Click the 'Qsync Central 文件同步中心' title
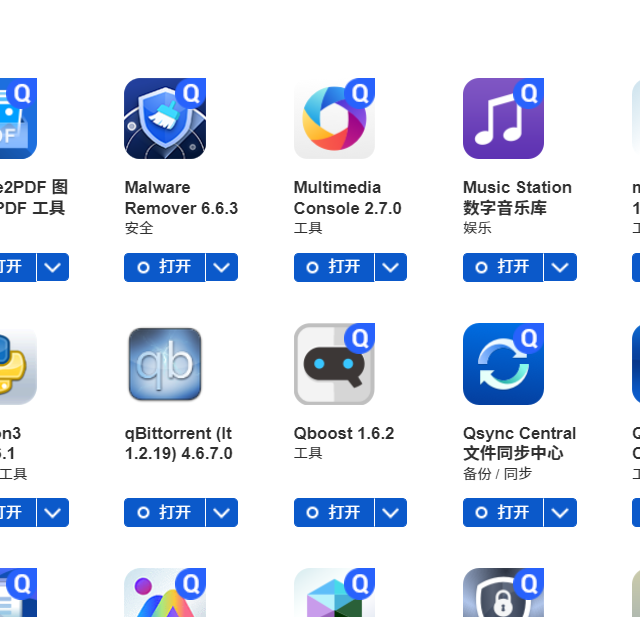Screen dimensions: 640x617 (520, 443)
